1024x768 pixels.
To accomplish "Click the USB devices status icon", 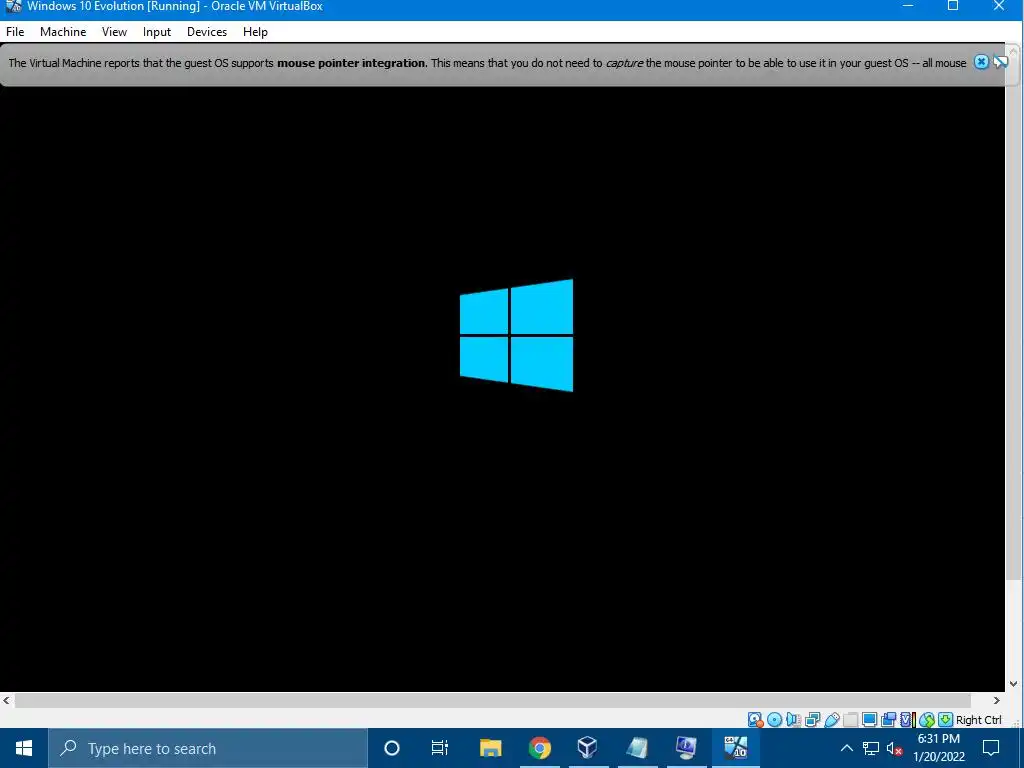I will pyautogui.click(x=832, y=720).
